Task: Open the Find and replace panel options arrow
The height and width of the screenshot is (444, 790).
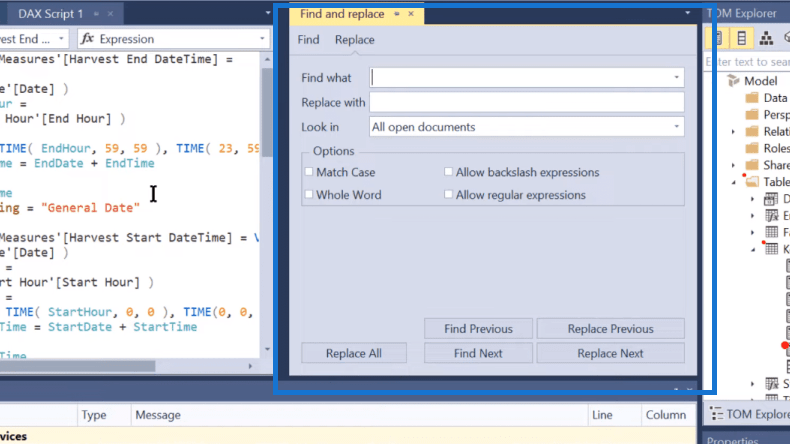Action: click(687, 13)
